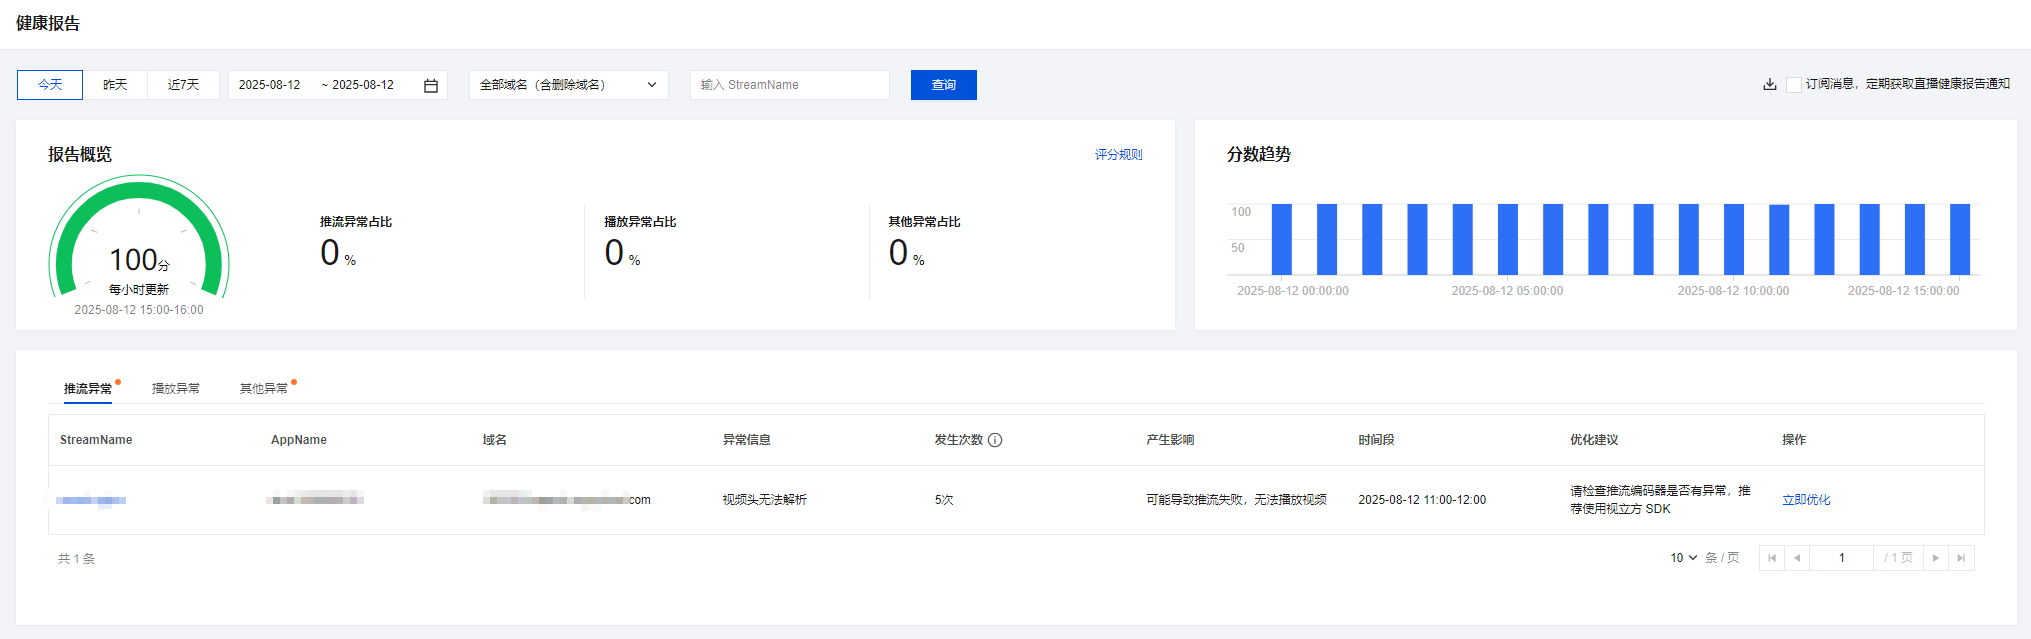Download the health report via download icon

tap(1770, 84)
